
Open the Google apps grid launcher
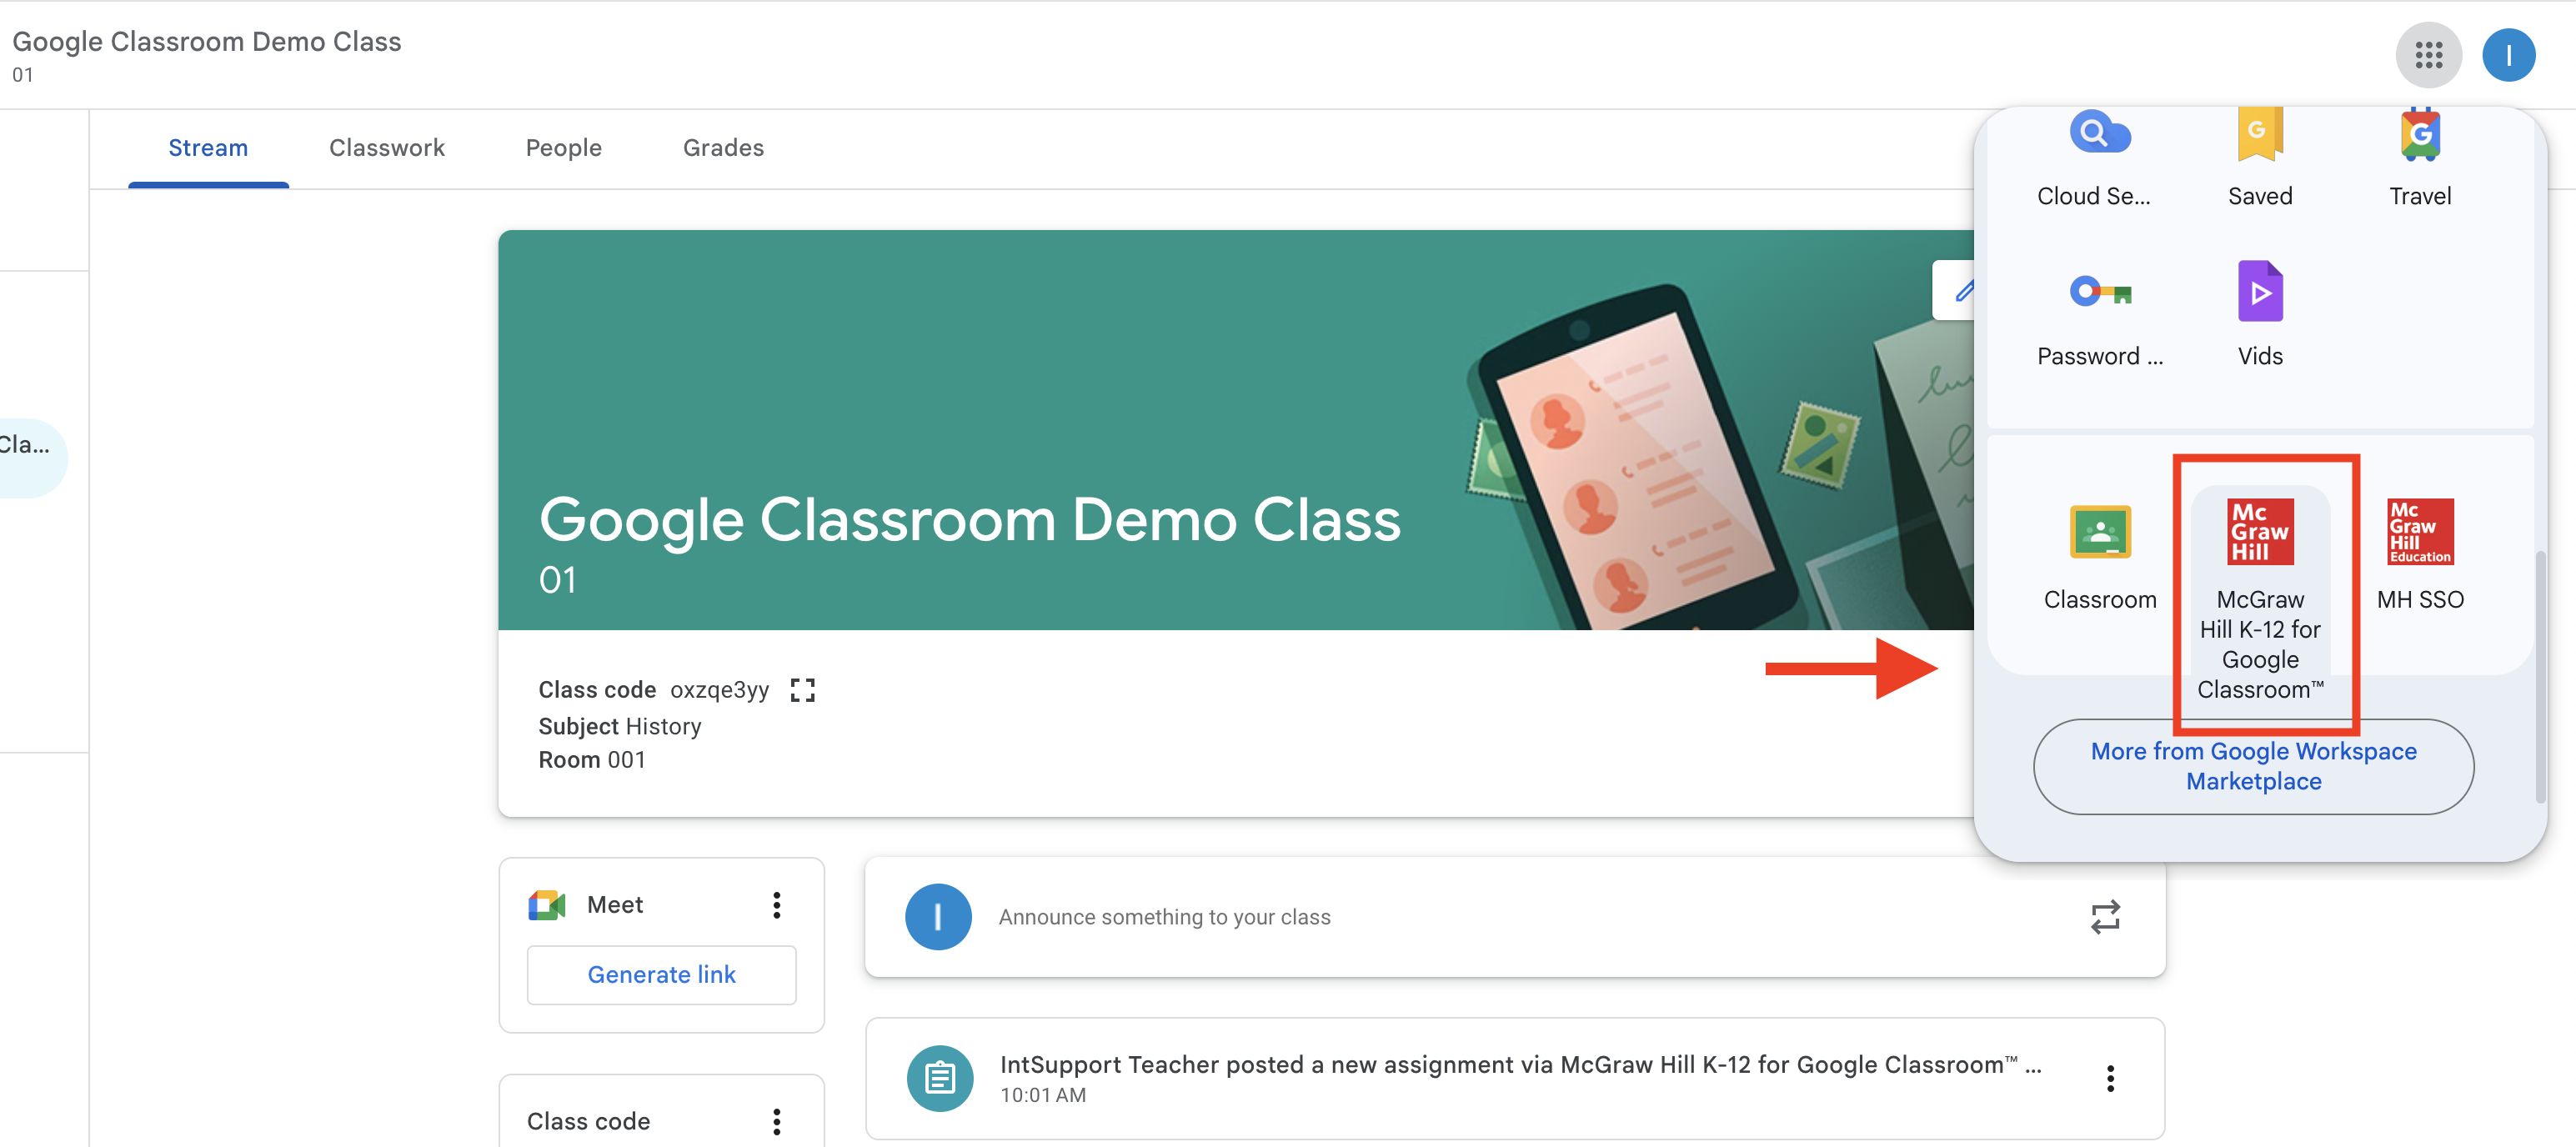[2428, 55]
